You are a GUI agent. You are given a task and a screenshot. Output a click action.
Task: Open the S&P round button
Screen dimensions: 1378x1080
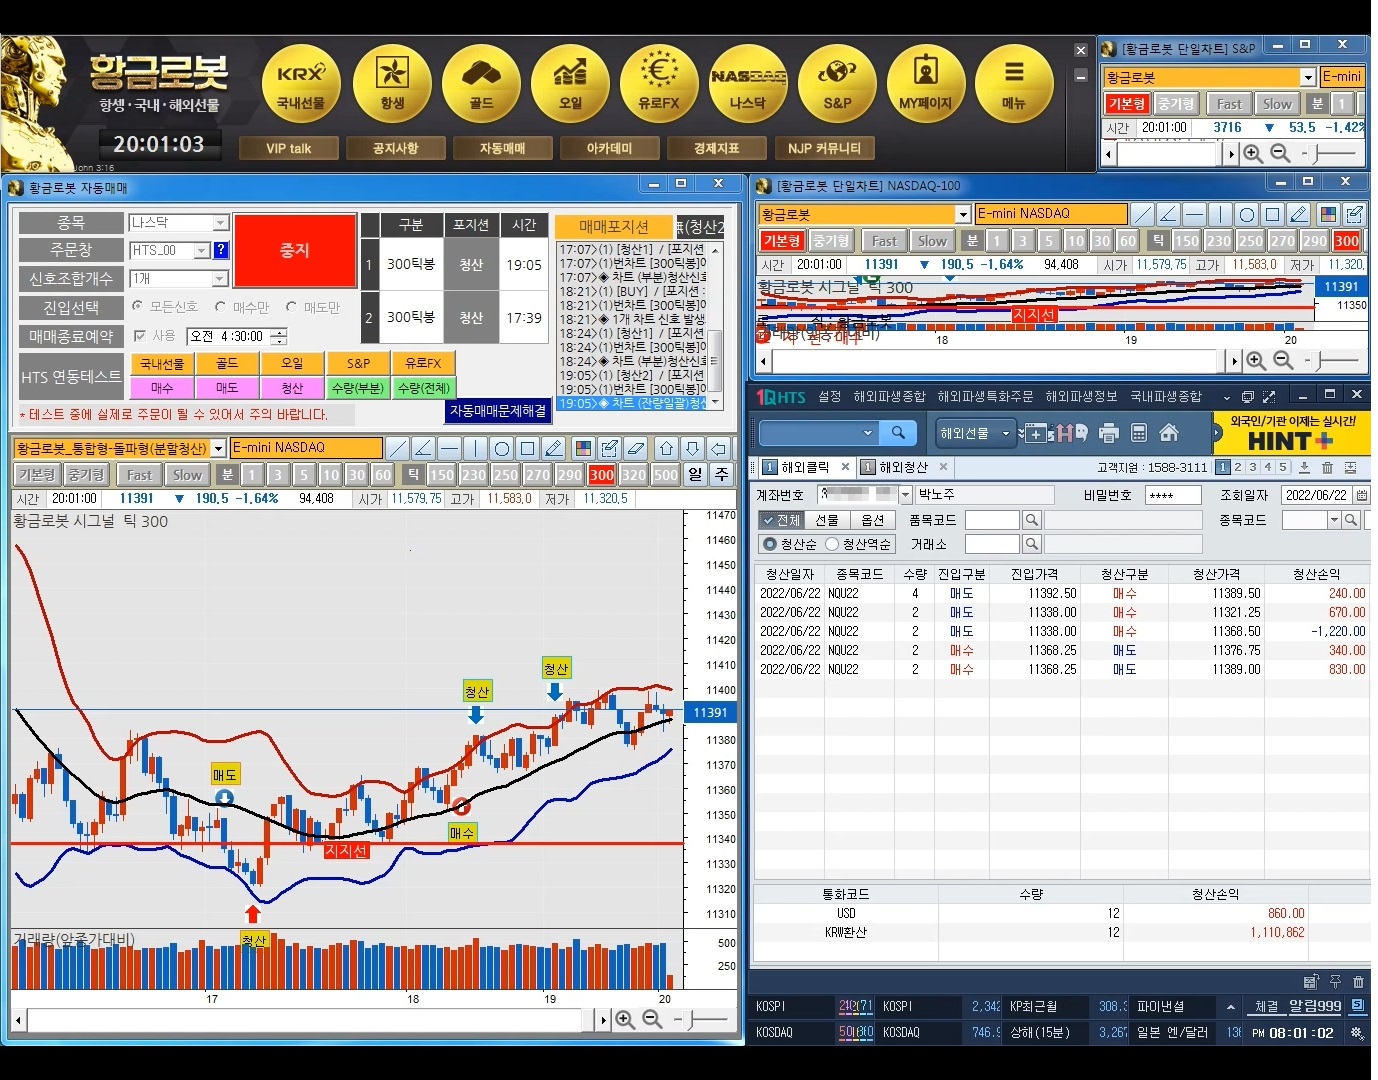(837, 84)
